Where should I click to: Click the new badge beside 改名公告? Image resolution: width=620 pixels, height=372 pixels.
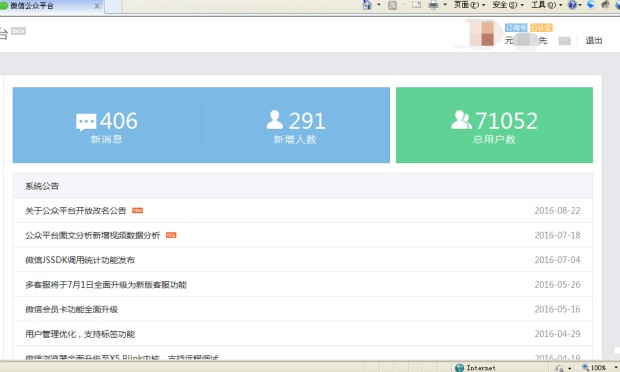pyautogui.click(x=137, y=211)
